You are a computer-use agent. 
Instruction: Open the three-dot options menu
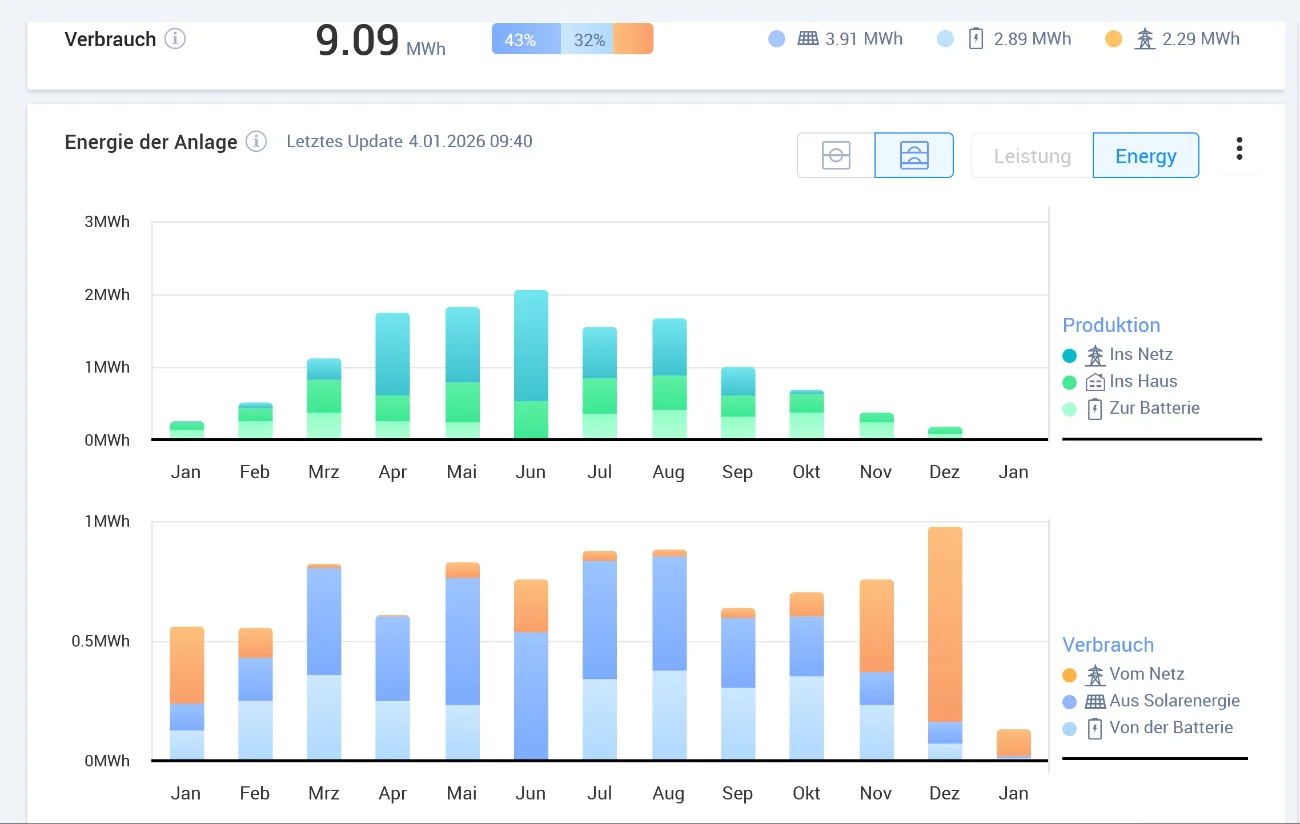(x=1239, y=150)
